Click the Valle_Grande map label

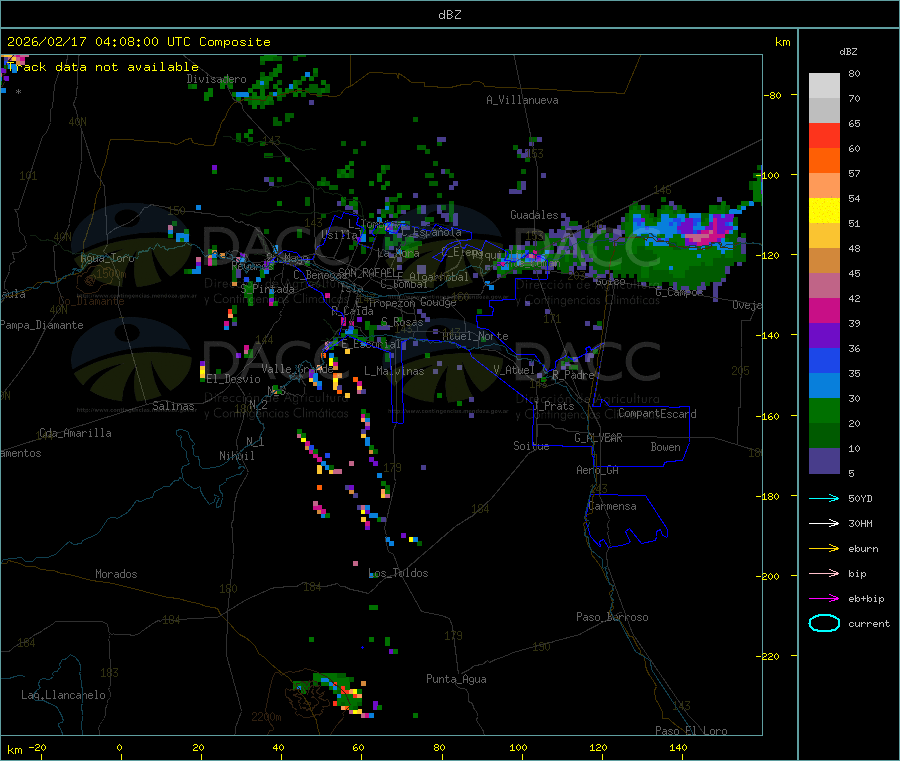coord(297,368)
